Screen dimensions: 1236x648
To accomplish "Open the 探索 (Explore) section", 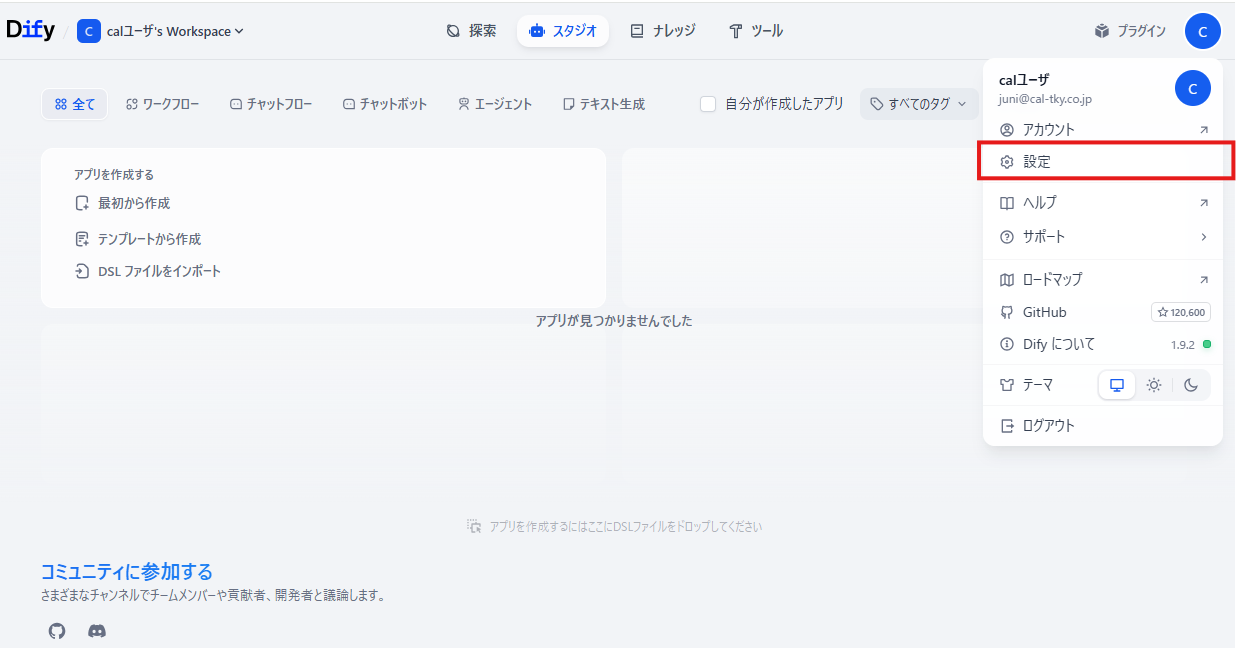I will [x=471, y=30].
